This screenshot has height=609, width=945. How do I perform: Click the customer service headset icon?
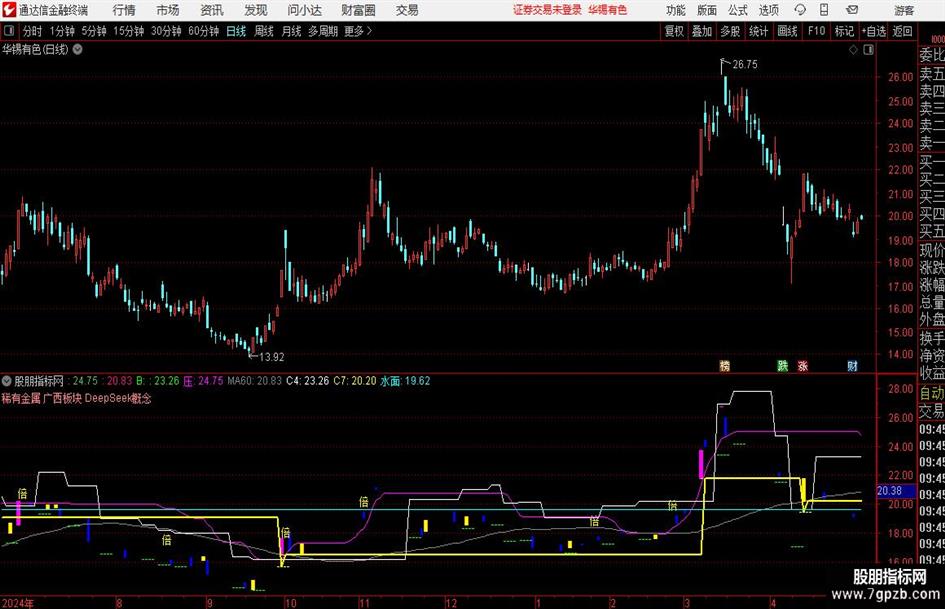(x=800, y=10)
